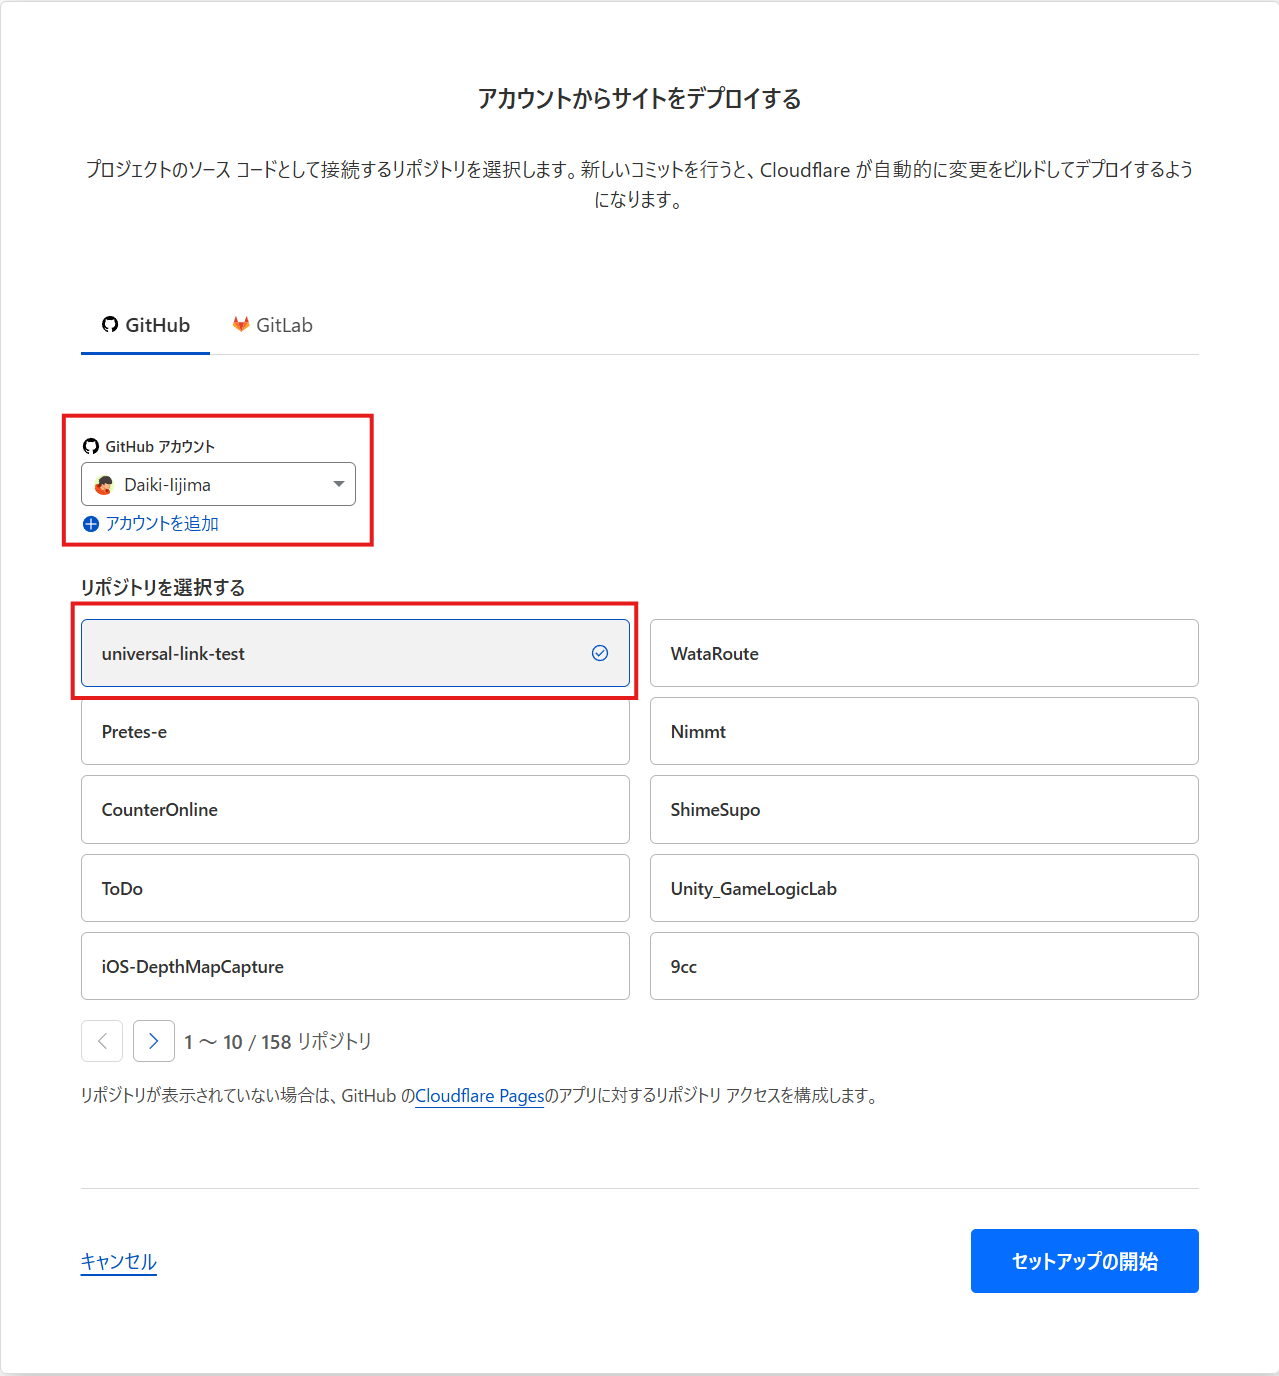This screenshot has height=1376, width=1279.
Task: Click the GitLab fox logo icon
Action: tap(241, 324)
